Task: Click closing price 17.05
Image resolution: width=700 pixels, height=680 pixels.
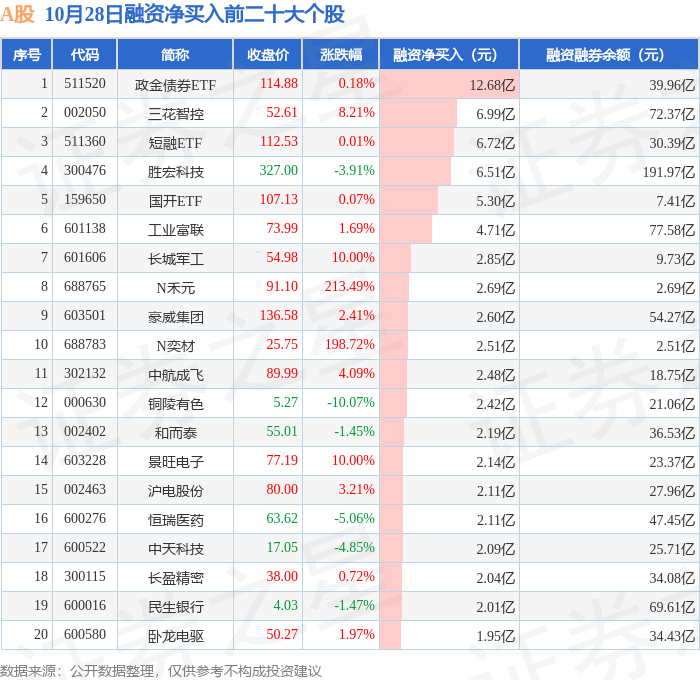Action: pyautogui.click(x=282, y=548)
